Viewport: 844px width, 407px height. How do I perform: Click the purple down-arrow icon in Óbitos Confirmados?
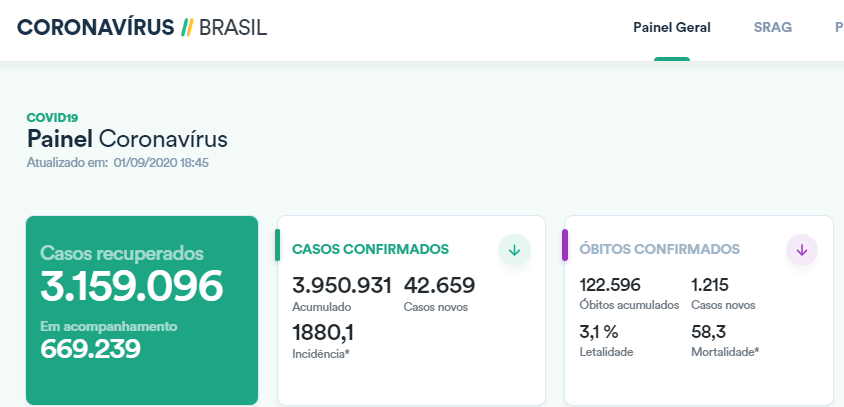coord(802,250)
